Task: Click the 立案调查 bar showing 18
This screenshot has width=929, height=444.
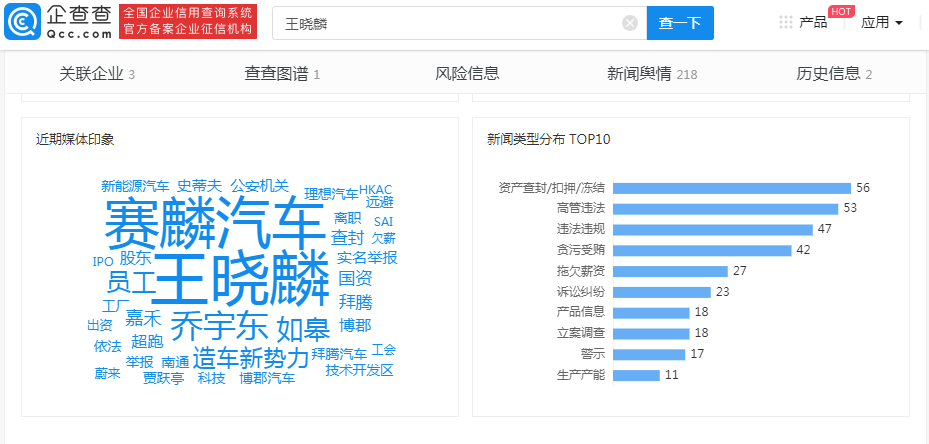Action: pos(651,333)
